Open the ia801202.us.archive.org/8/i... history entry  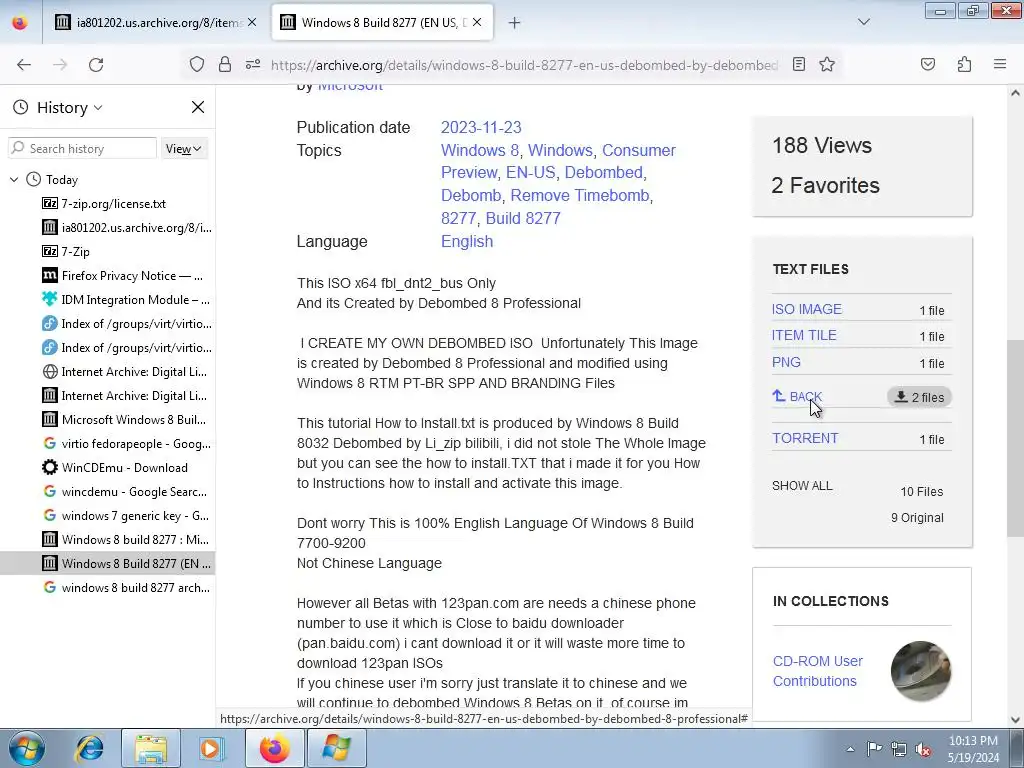[x=127, y=228]
